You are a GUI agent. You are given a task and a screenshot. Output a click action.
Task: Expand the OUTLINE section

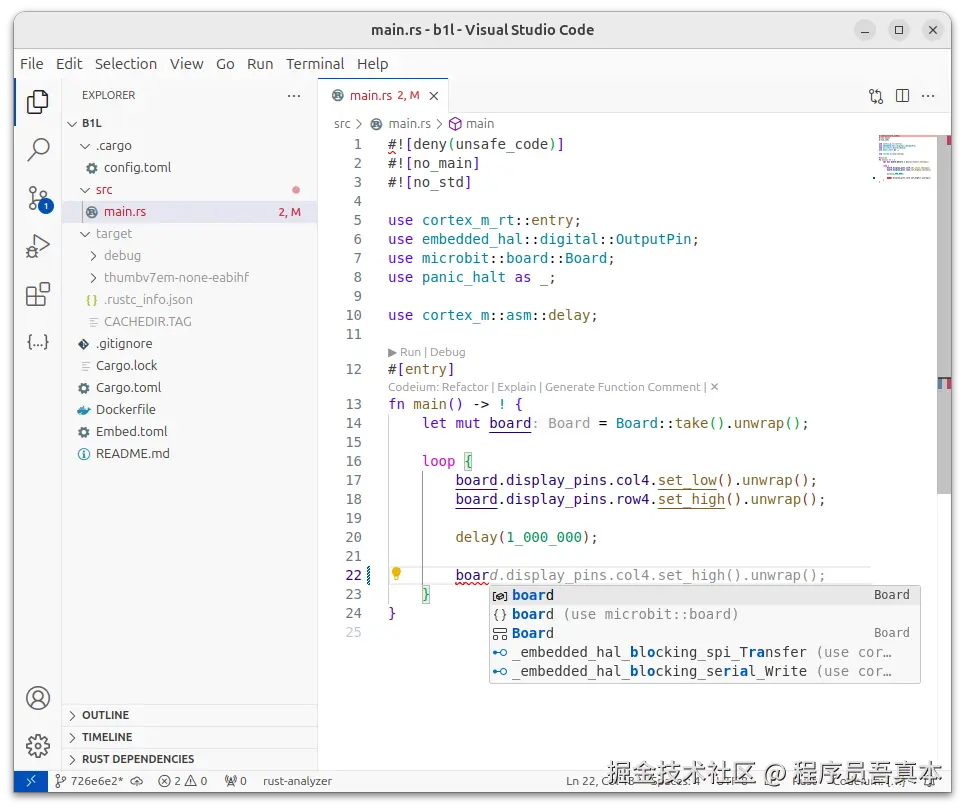190,715
